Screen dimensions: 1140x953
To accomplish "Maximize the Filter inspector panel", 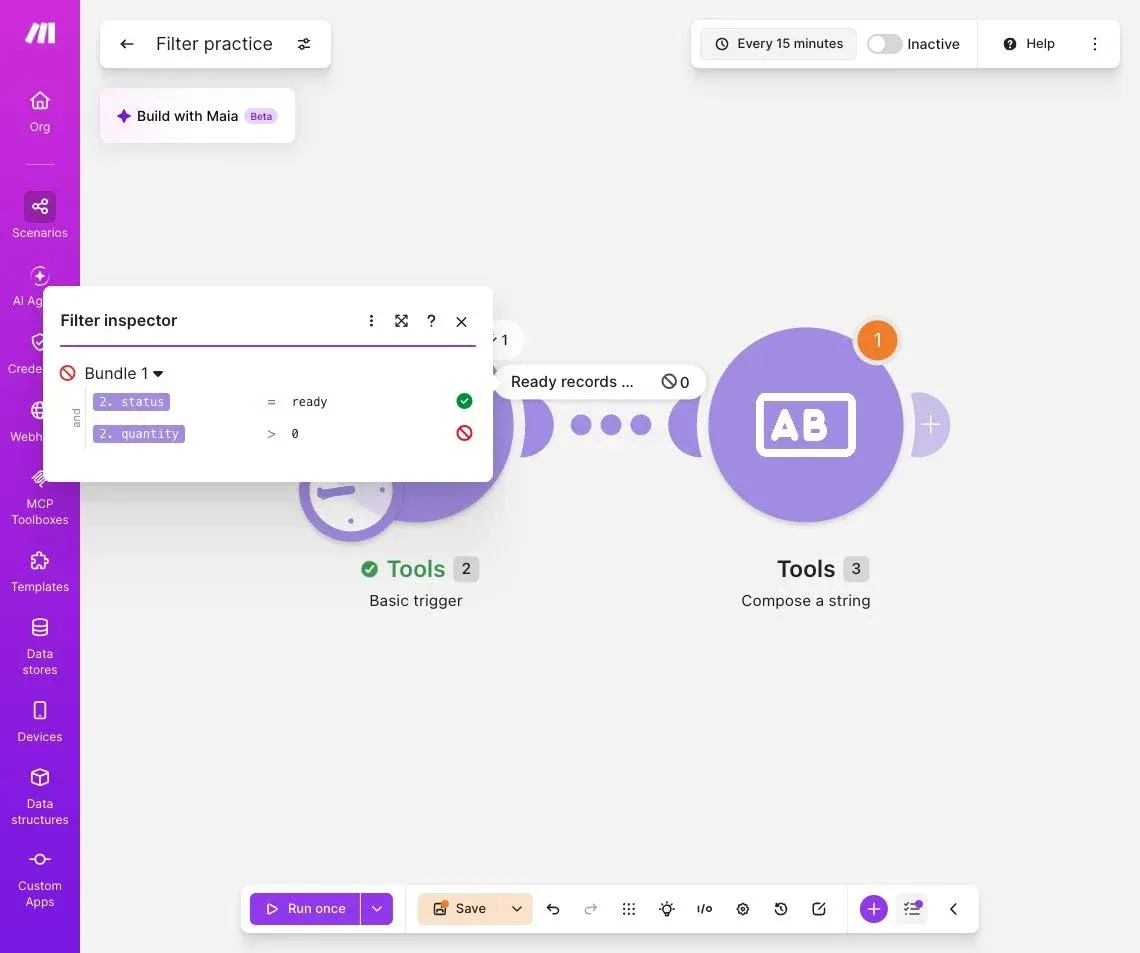I will click(401, 321).
